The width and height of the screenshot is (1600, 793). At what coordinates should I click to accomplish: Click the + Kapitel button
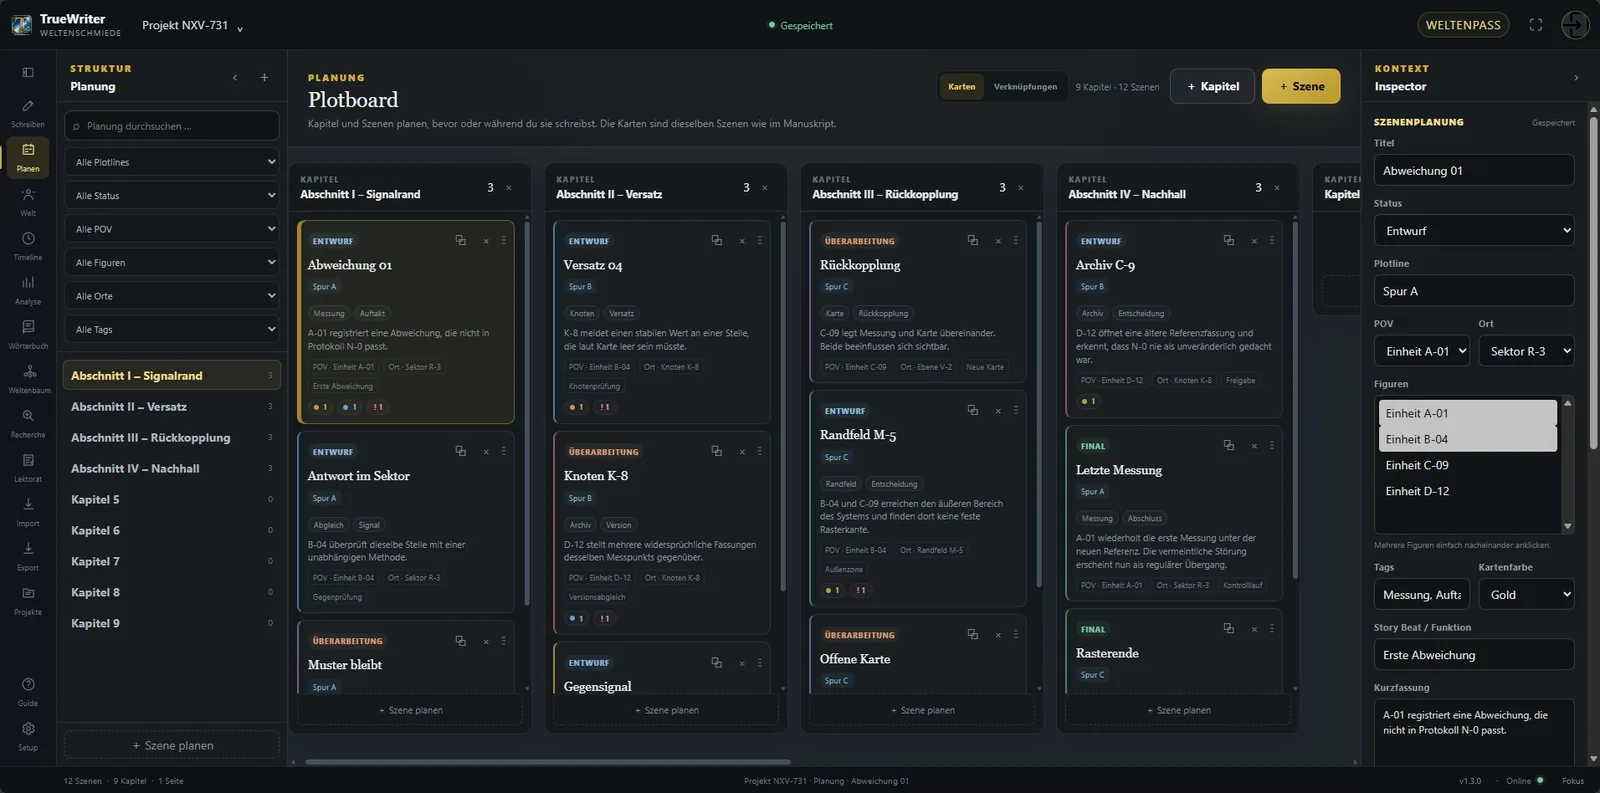pyautogui.click(x=1213, y=86)
